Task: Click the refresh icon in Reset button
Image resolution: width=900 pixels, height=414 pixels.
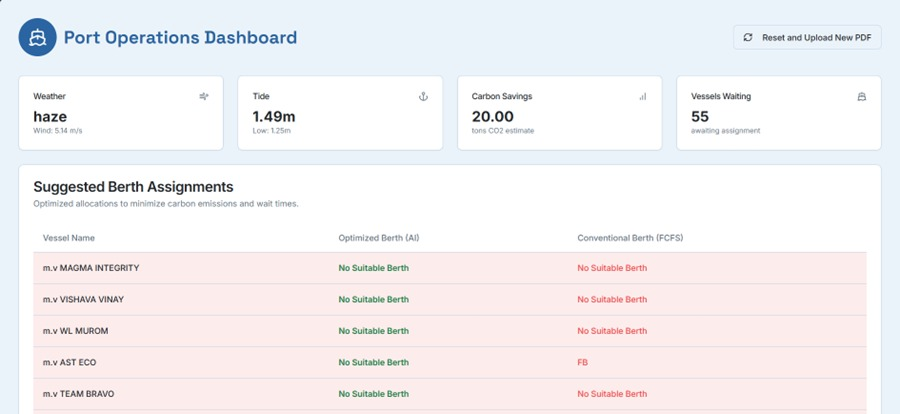Action: (747, 38)
